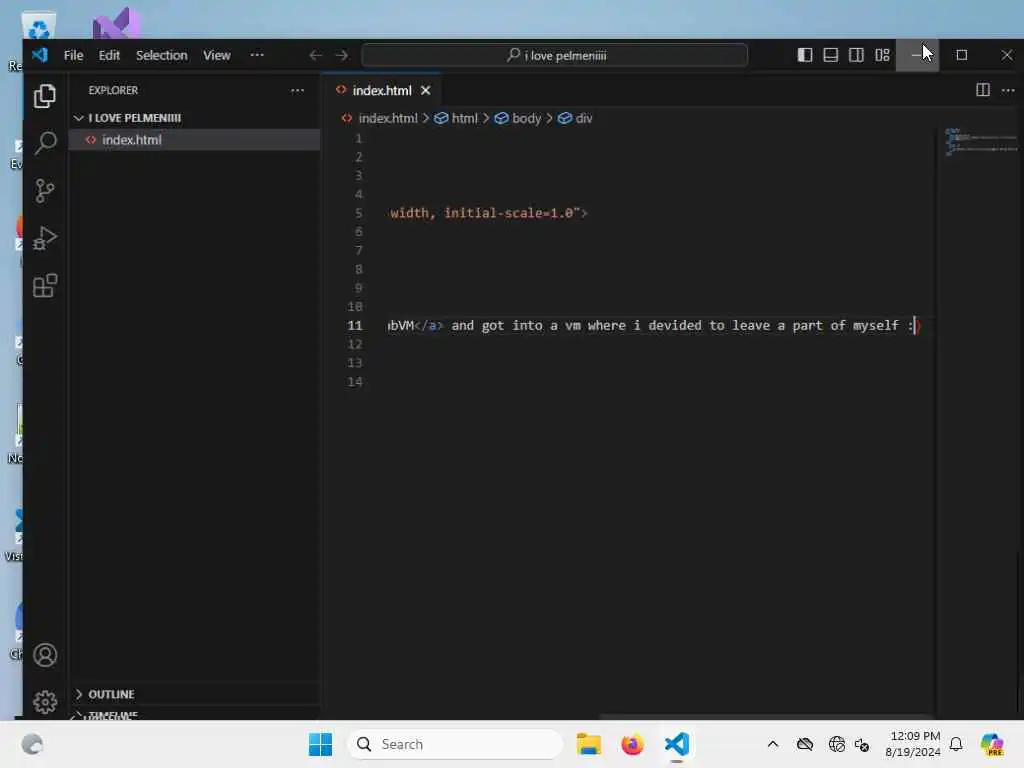Screen dimensions: 1024x768
Task: Show hidden tray icons chevron
Action: coord(773,744)
